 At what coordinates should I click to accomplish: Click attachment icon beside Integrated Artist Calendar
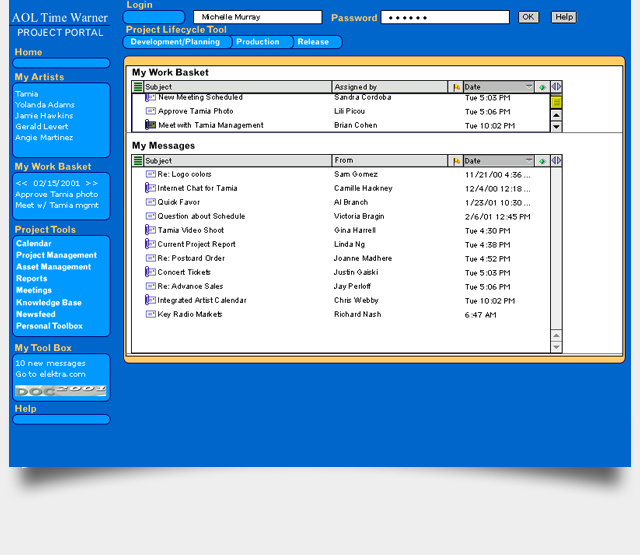coord(150,300)
